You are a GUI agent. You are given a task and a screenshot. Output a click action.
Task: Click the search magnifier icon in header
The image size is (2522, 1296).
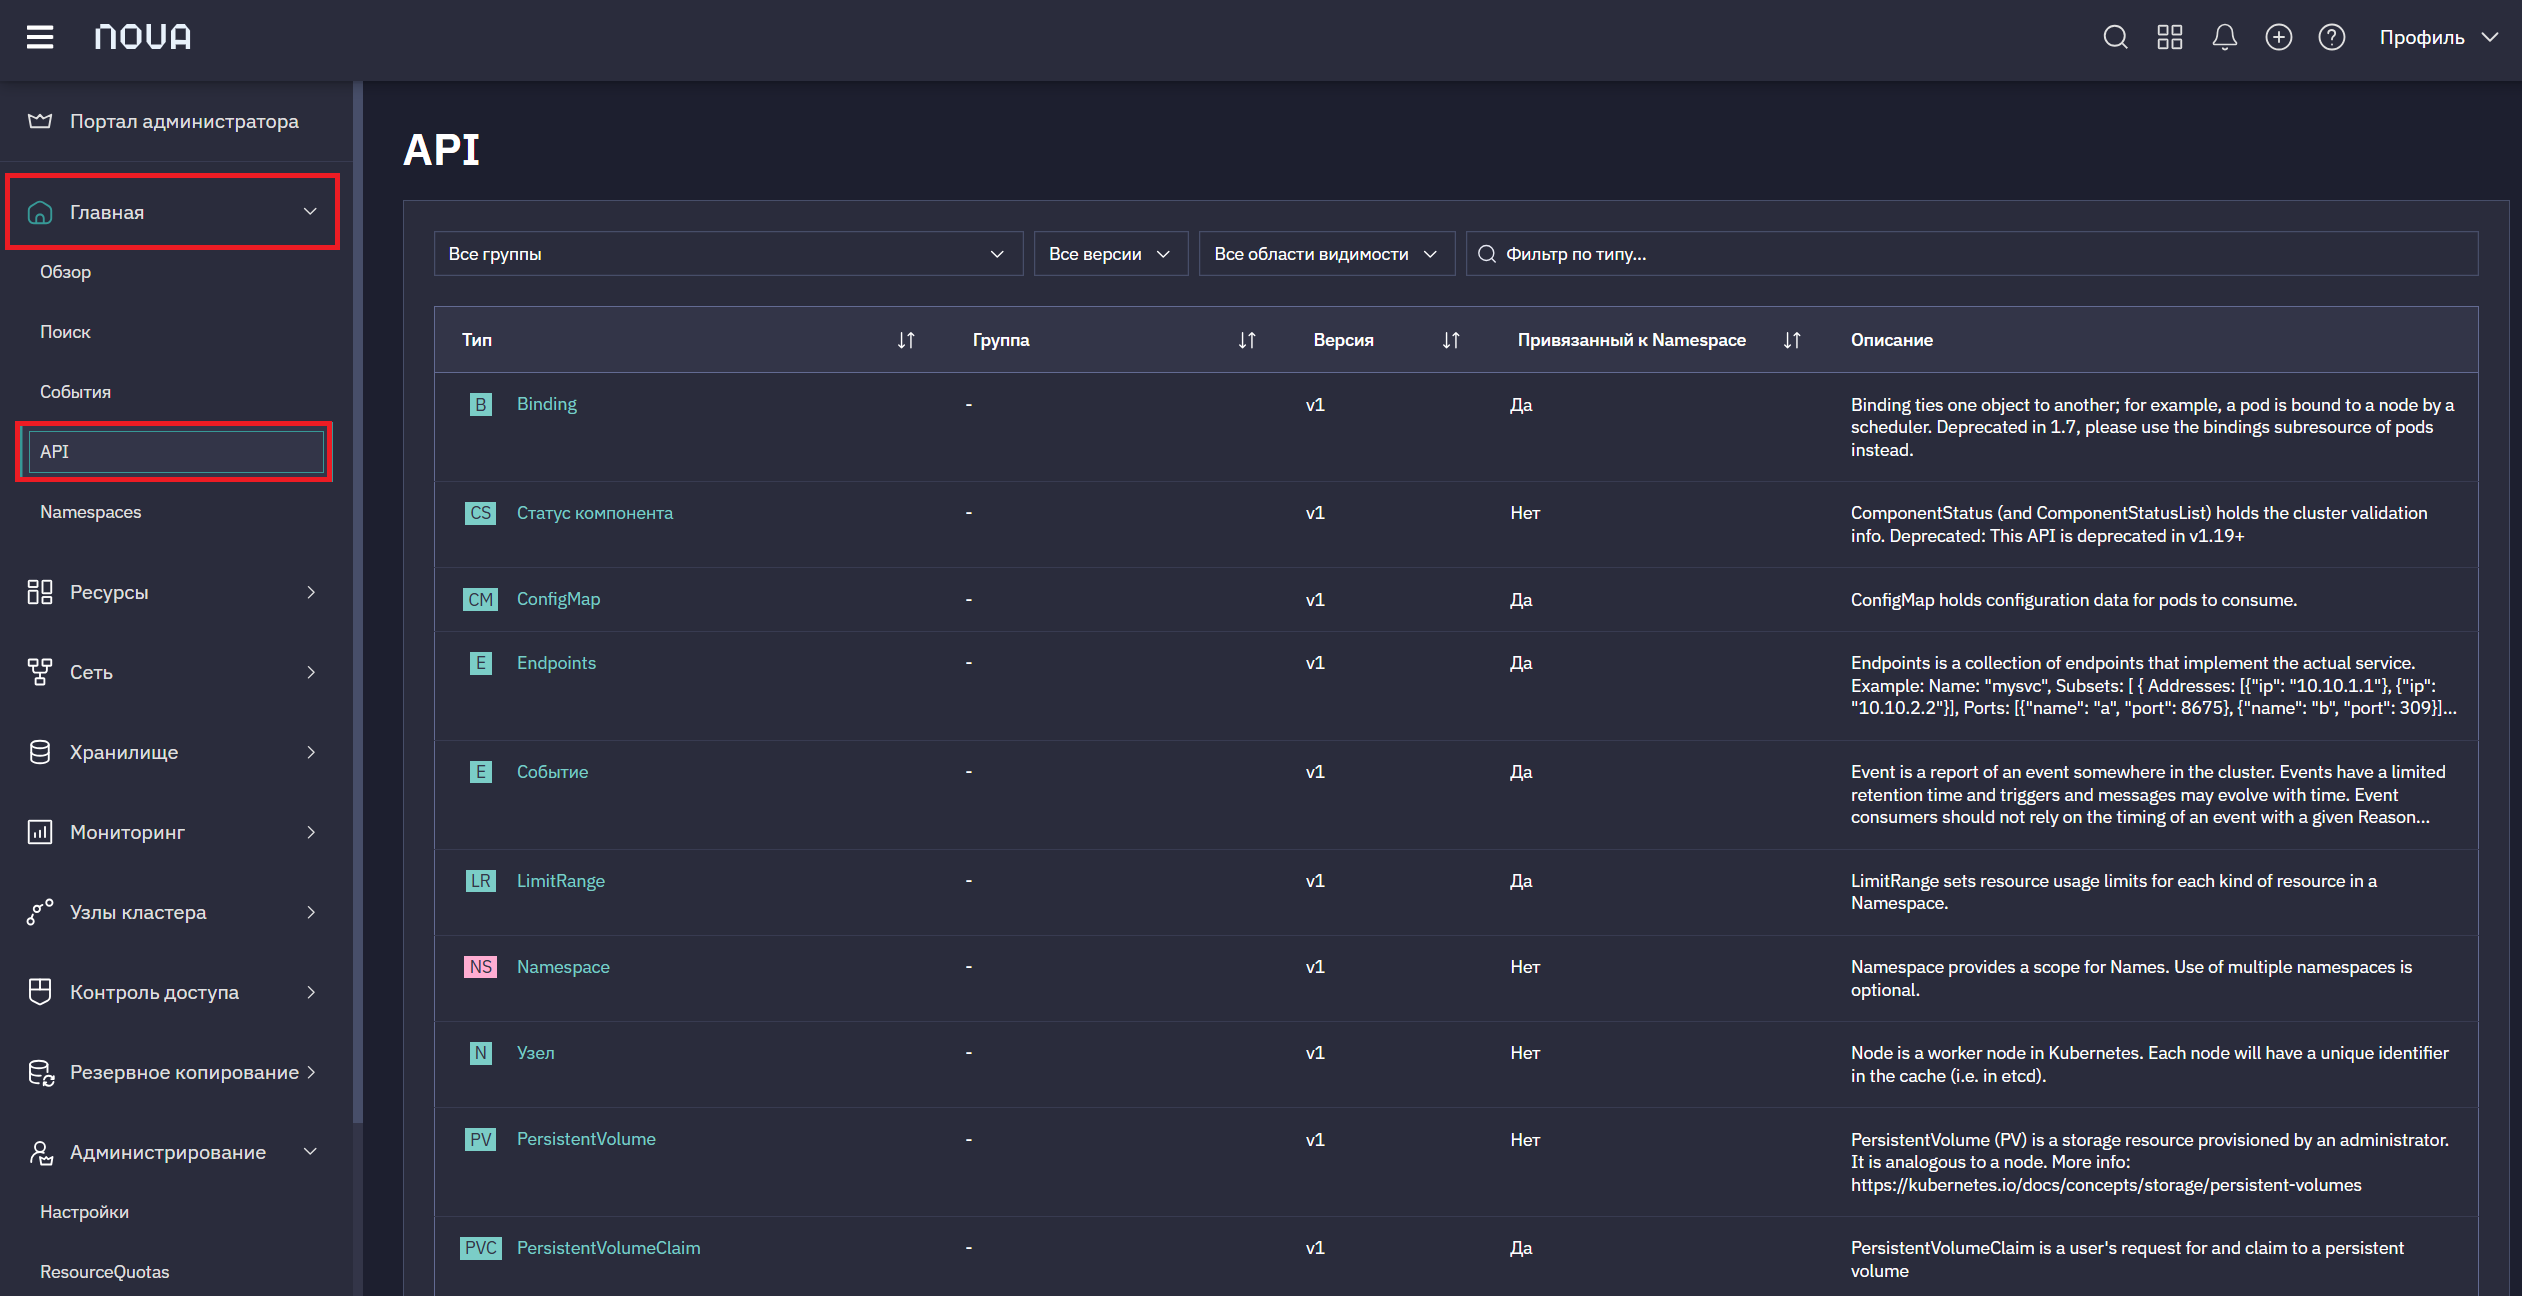pos(2115,37)
